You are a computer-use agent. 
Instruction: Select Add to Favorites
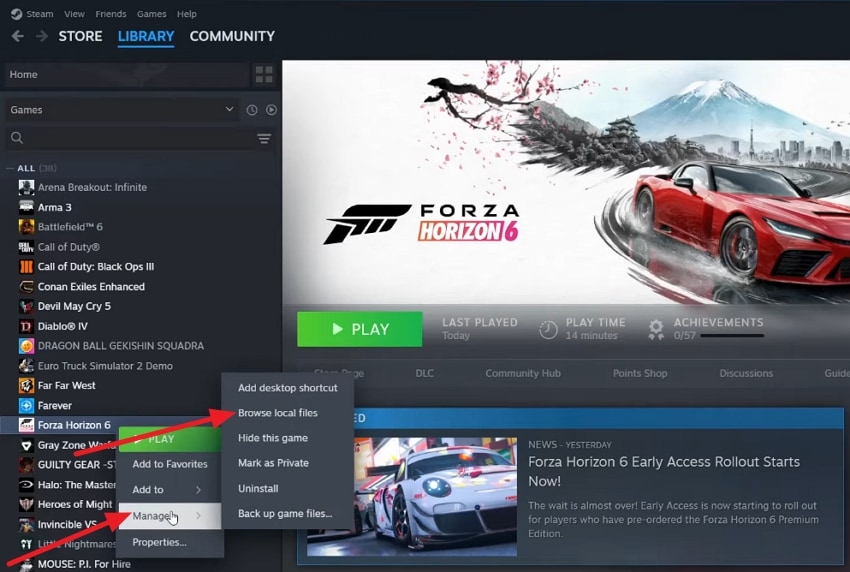point(170,464)
